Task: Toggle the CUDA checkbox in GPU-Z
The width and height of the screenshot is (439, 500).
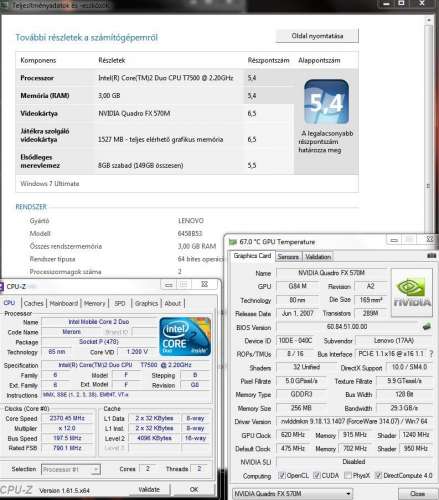Action: 317,475
